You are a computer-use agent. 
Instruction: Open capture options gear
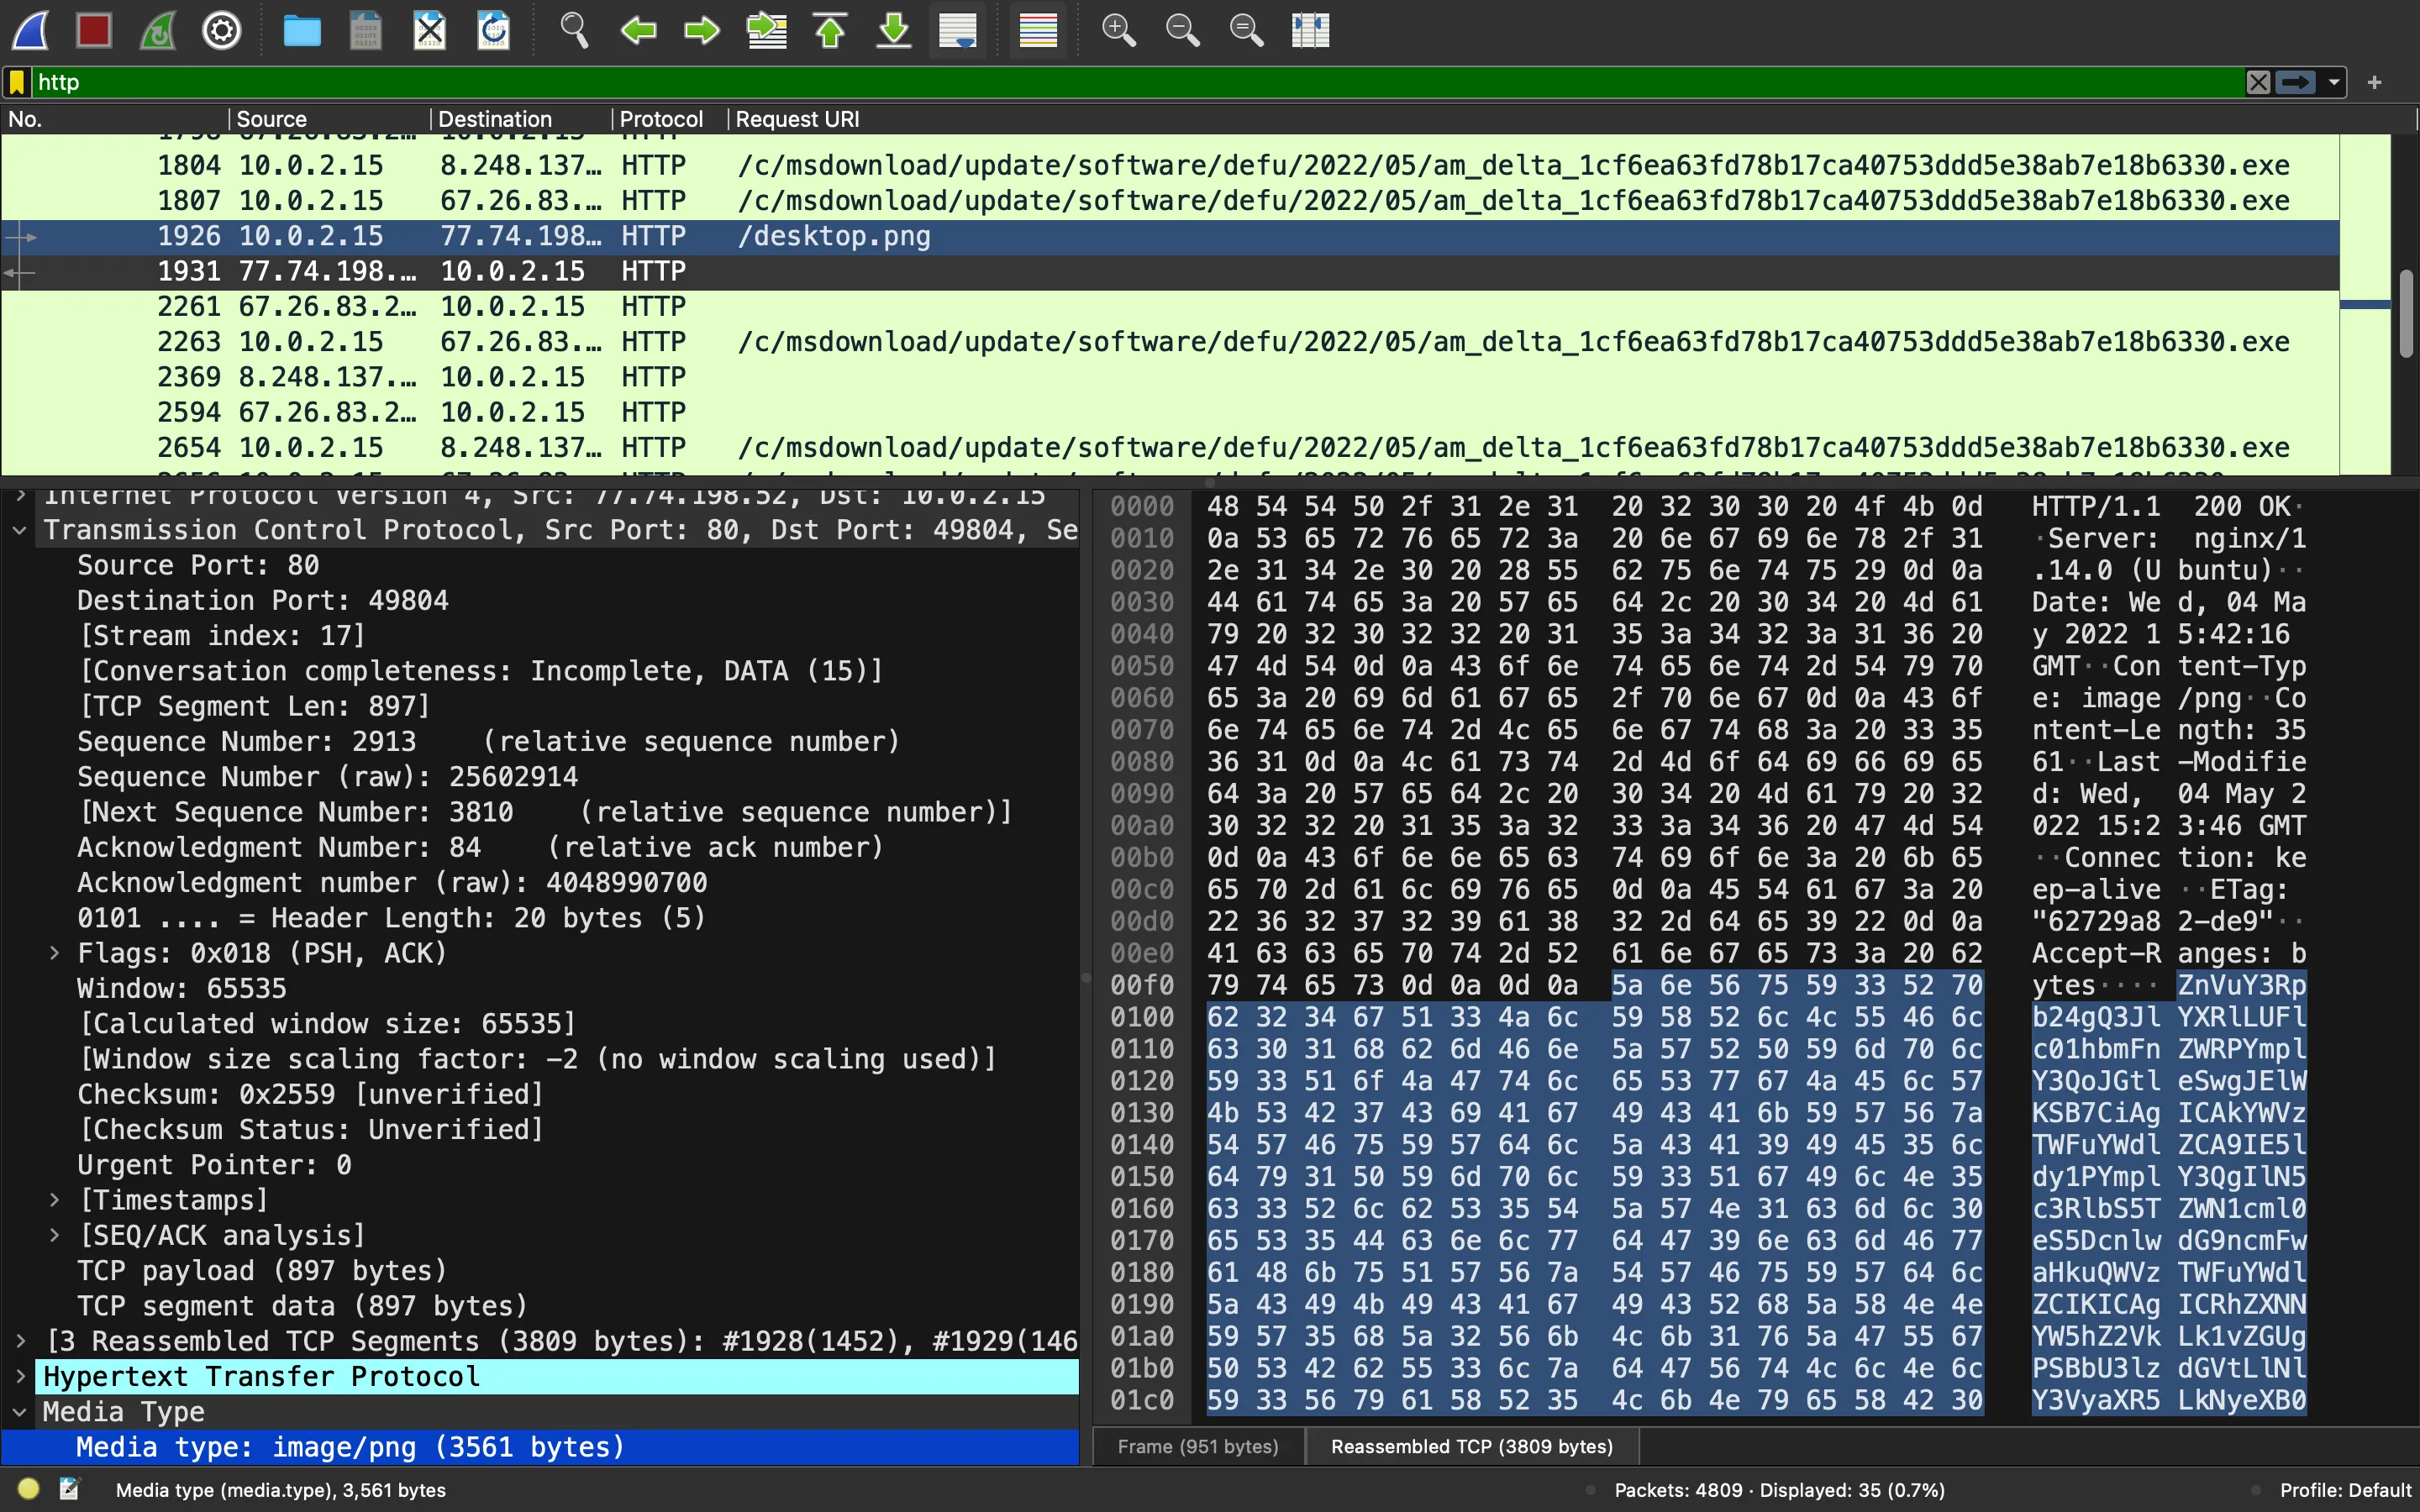[221, 30]
